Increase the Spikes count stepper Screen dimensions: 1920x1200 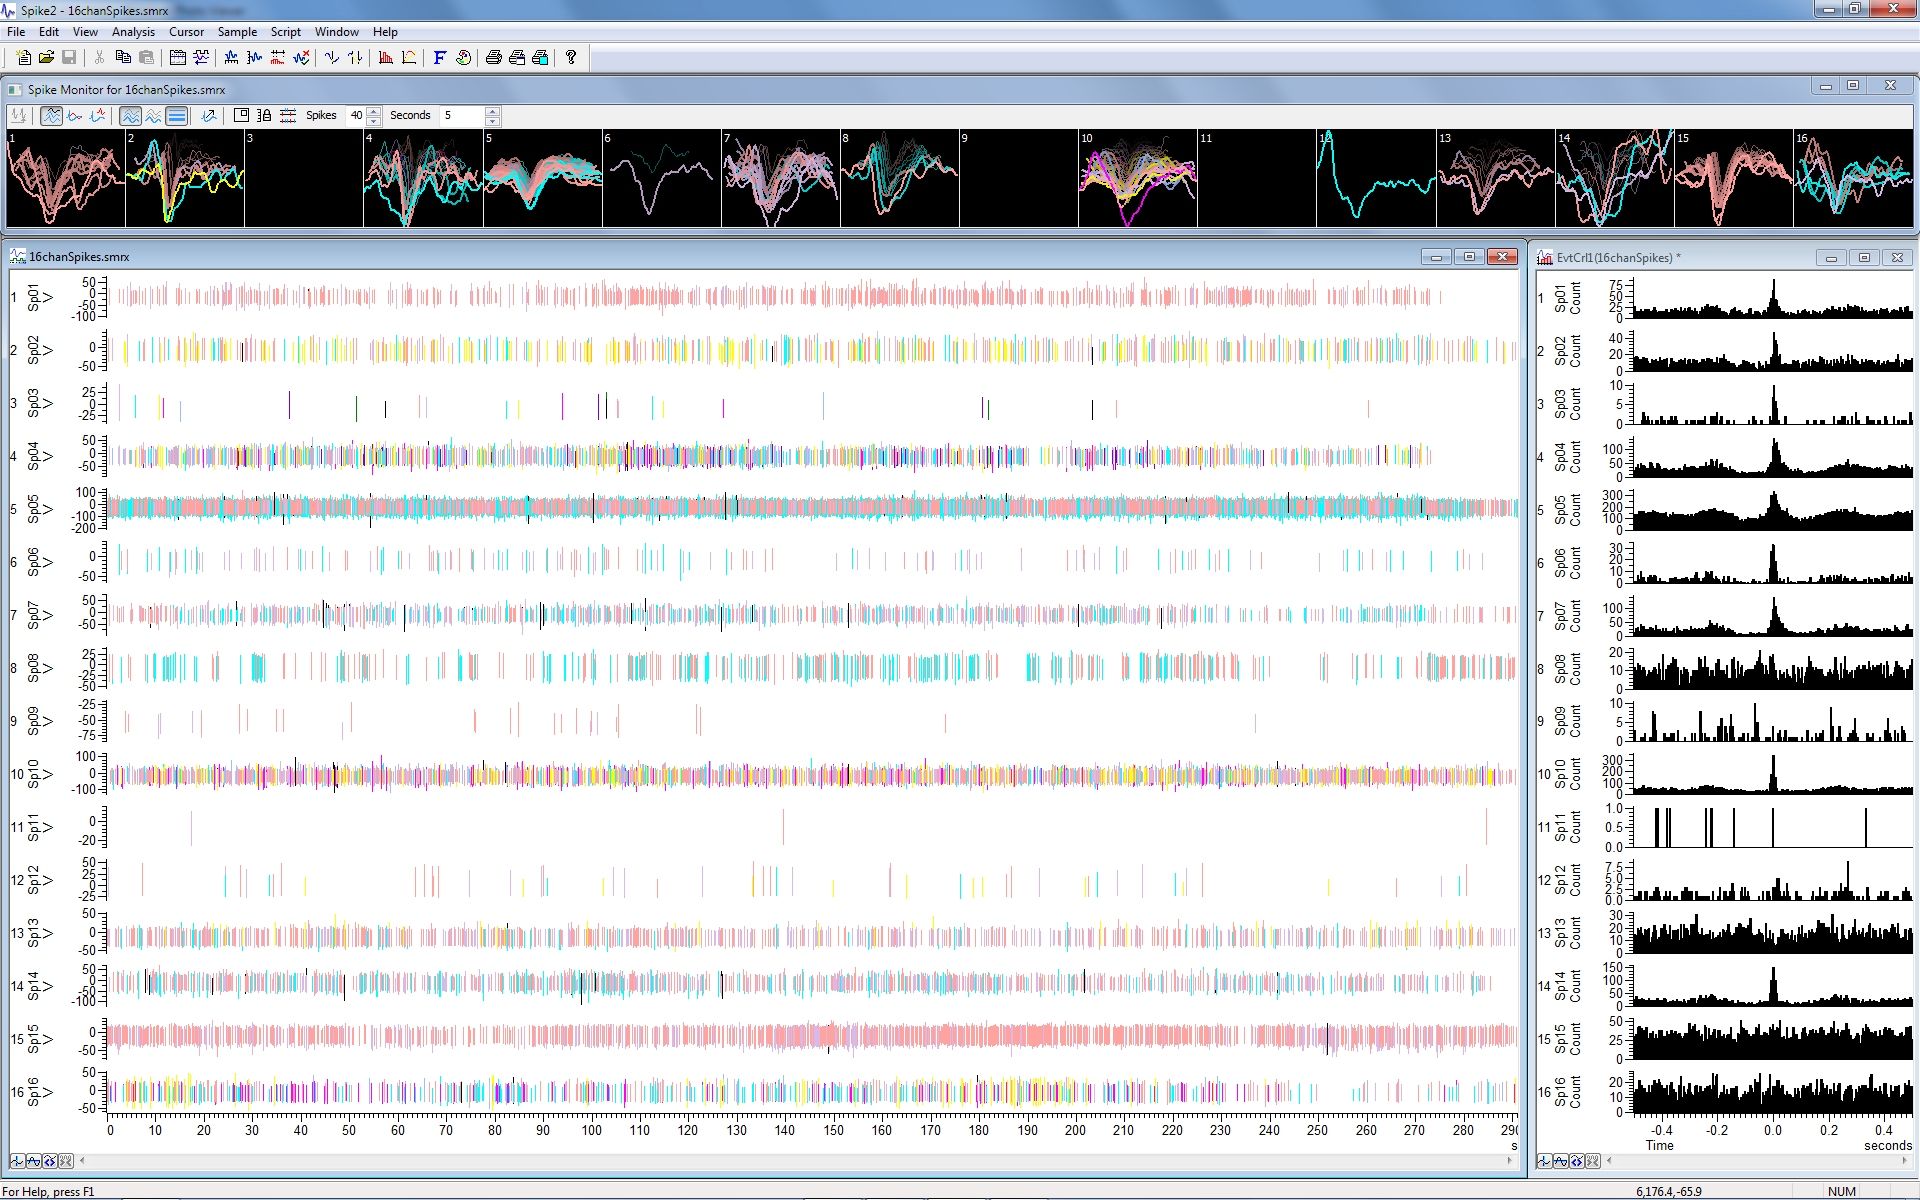pyautogui.click(x=374, y=111)
